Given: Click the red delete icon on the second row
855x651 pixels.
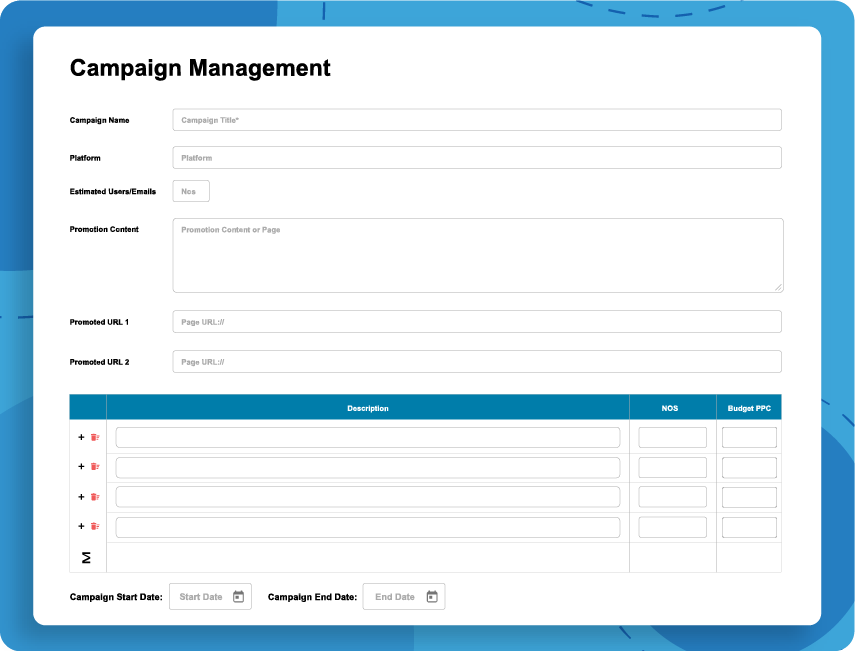Looking at the screenshot, I should [94, 467].
